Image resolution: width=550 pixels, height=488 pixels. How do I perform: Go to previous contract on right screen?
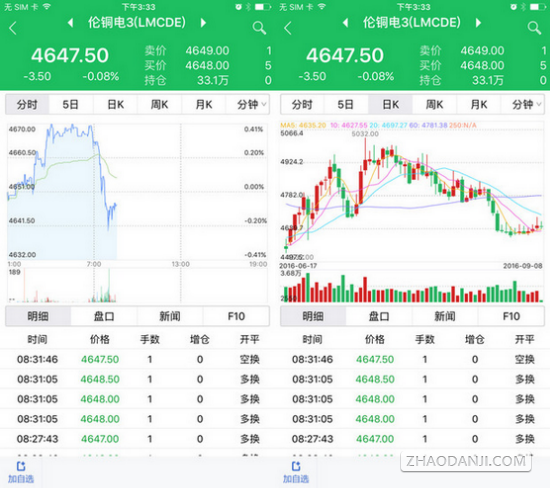(346, 23)
